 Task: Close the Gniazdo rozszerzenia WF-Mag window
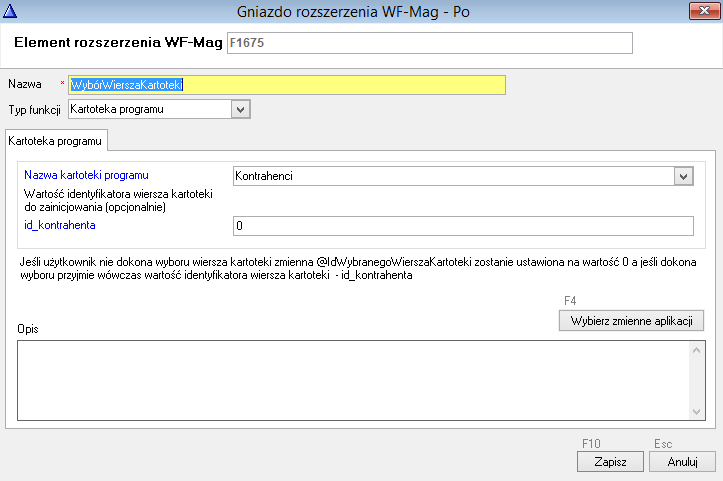tap(704, 11)
